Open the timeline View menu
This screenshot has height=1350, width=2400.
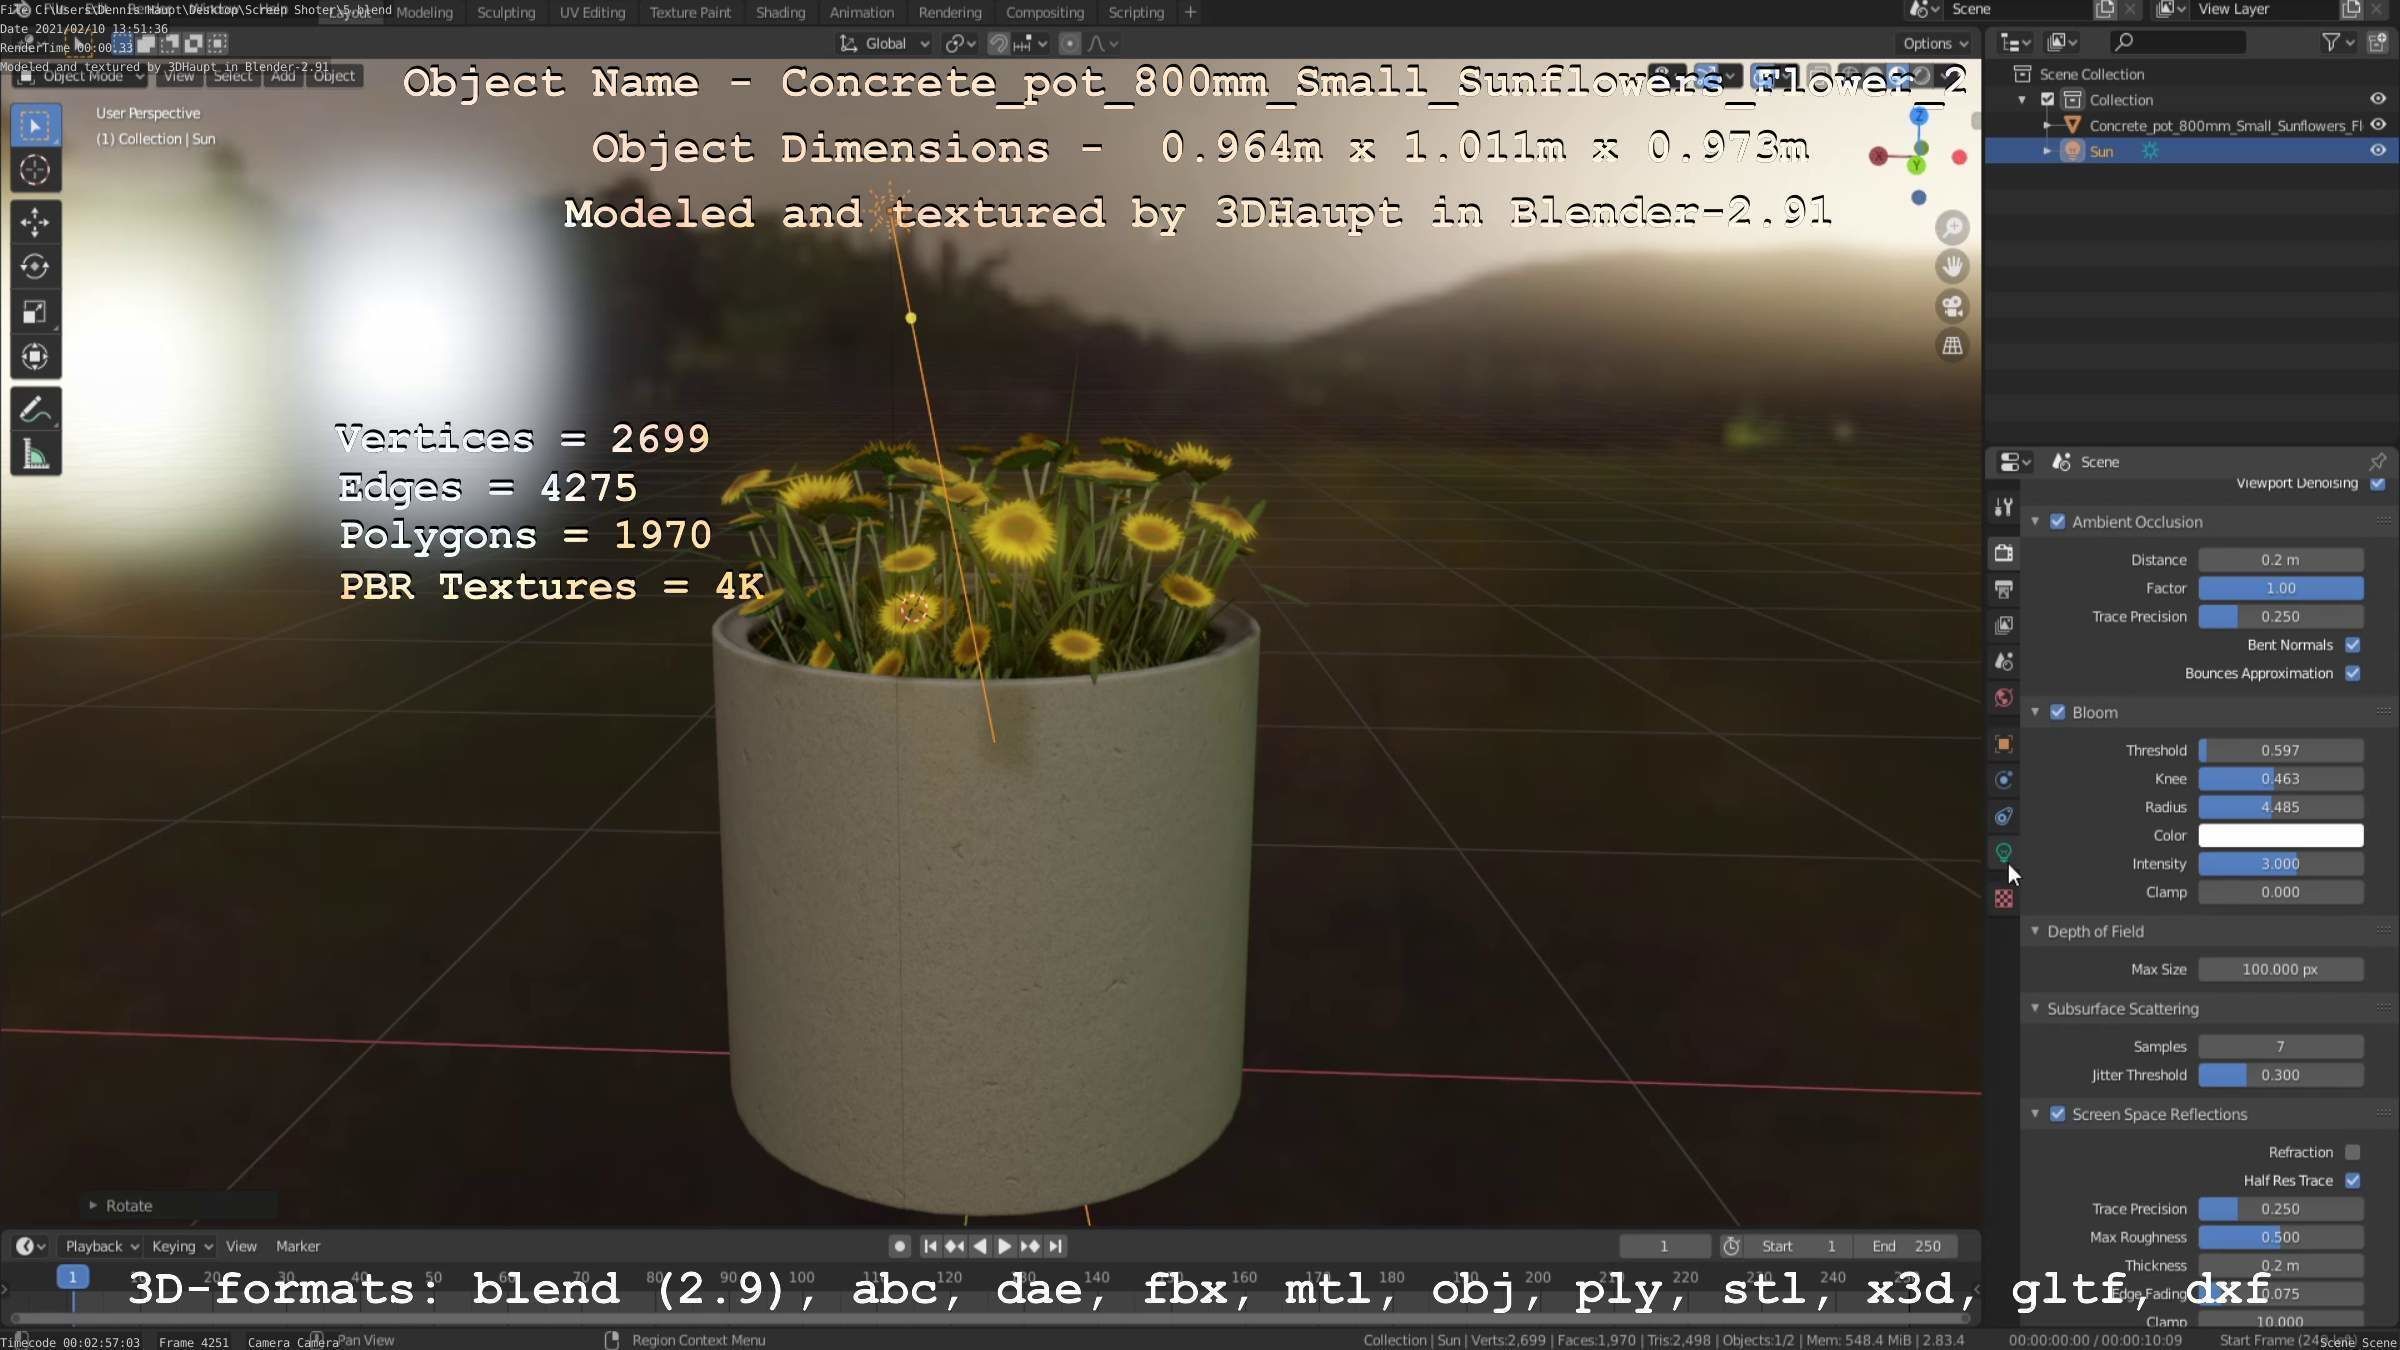click(241, 1246)
